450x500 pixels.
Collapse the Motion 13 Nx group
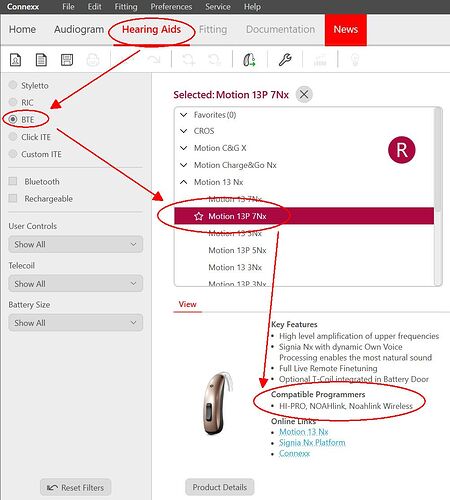(x=184, y=182)
